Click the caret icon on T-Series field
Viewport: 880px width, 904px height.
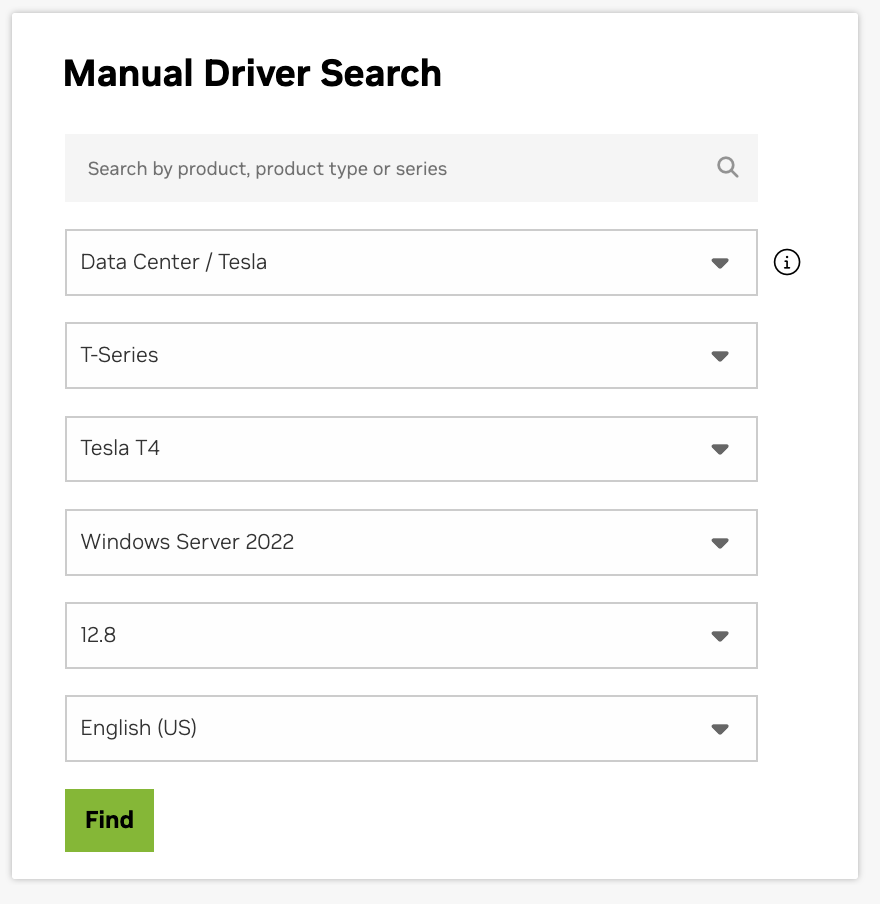[719, 356]
